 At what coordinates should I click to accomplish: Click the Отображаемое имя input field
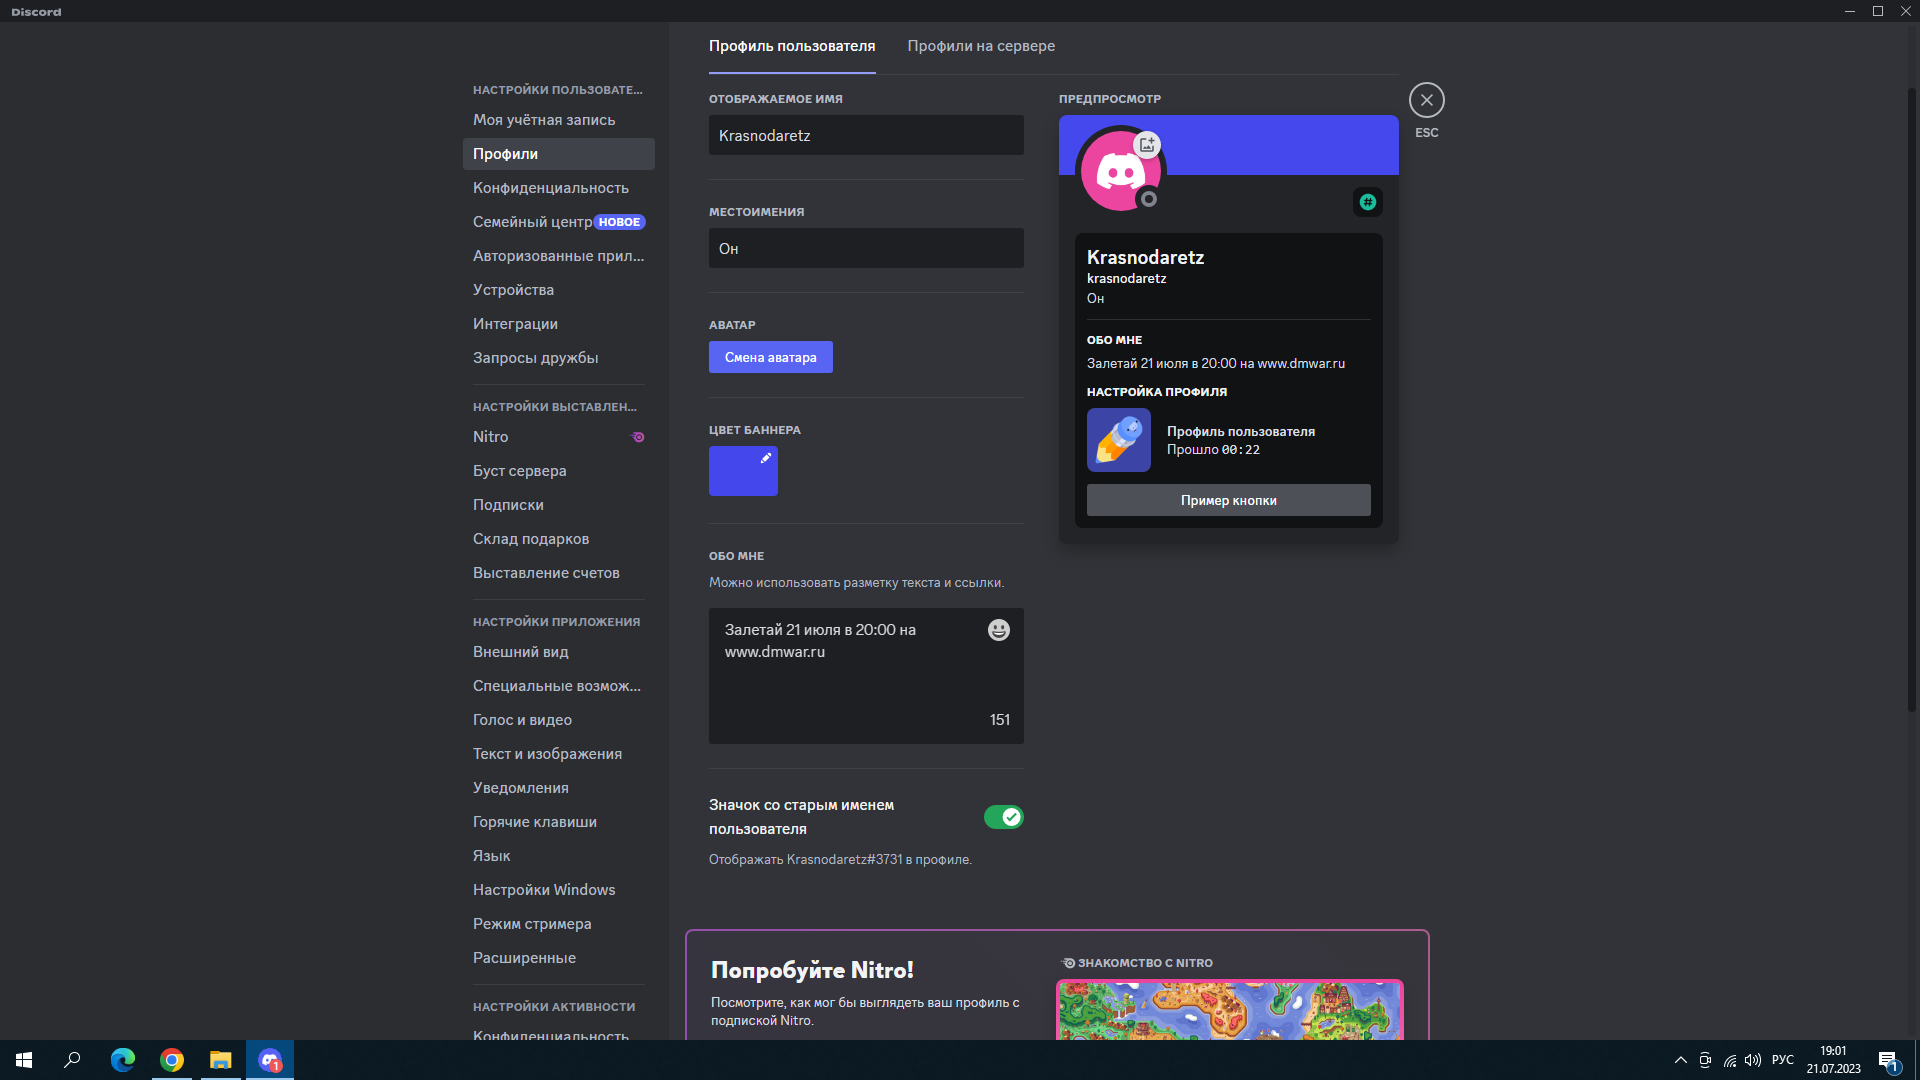(866, 135)
